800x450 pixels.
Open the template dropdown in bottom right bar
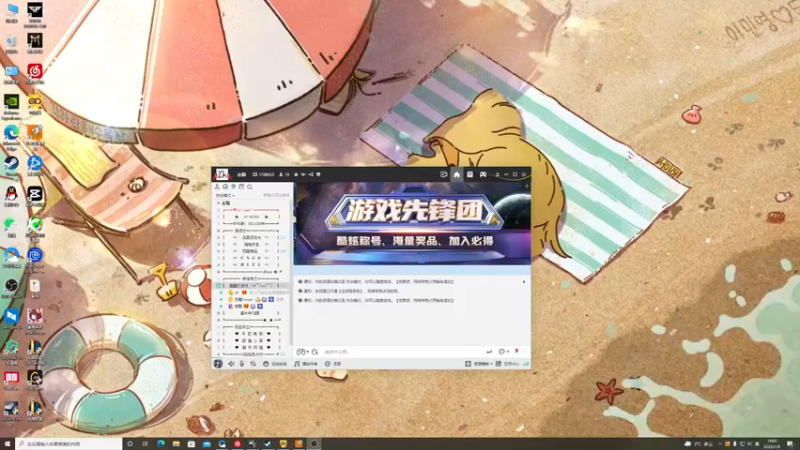tap(479, 364)
